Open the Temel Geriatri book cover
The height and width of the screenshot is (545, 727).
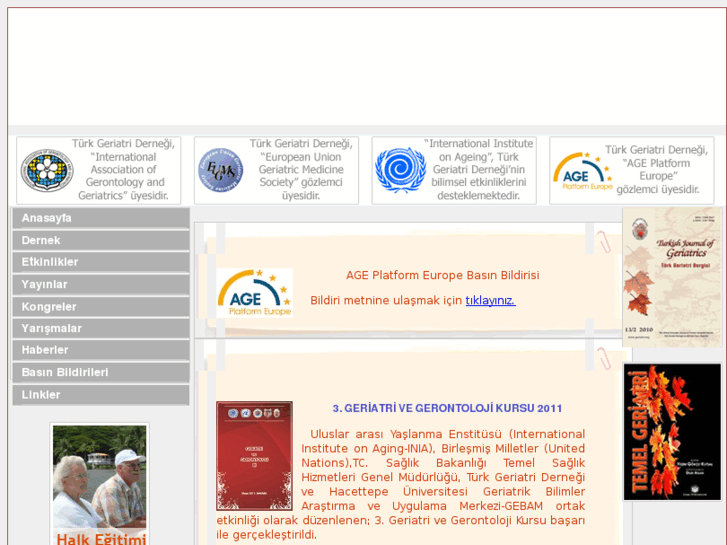[672, 432]
